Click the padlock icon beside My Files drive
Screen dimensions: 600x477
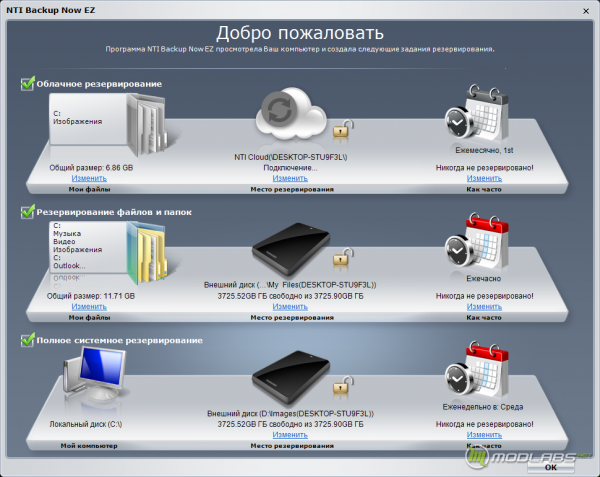[342, 257]
